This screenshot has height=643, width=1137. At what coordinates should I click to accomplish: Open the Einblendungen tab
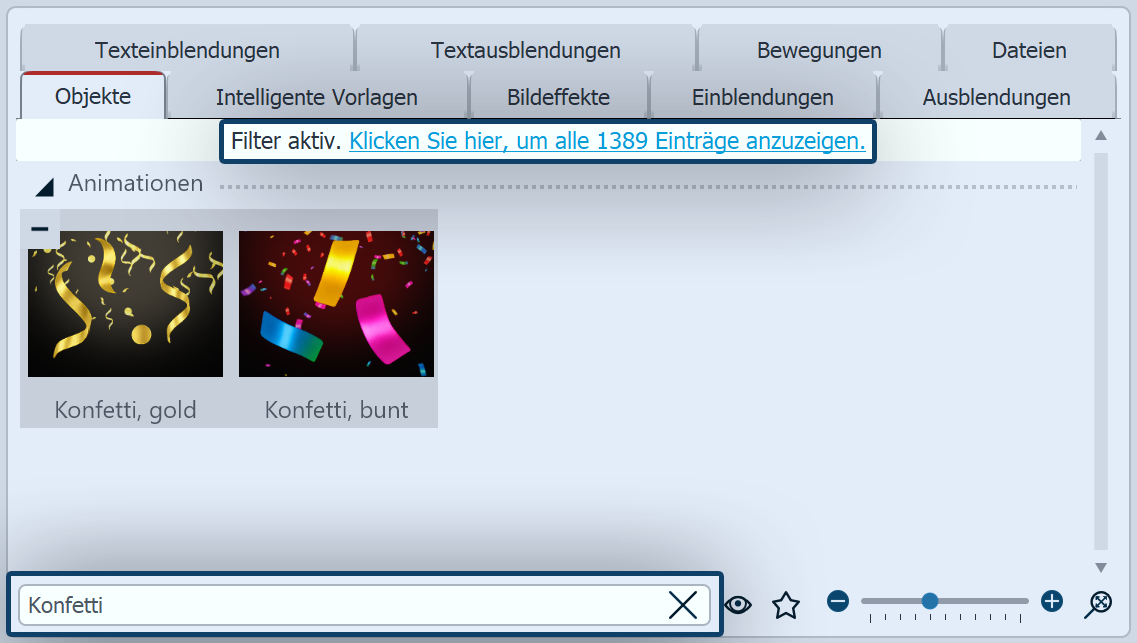click(x=763, y=97)
